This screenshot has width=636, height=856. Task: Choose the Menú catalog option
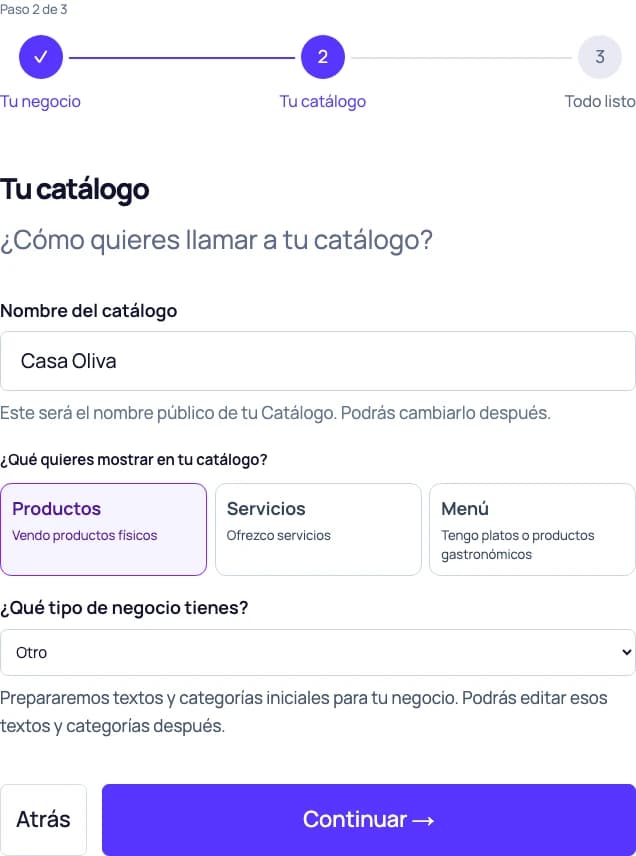(x=532, y=529)
